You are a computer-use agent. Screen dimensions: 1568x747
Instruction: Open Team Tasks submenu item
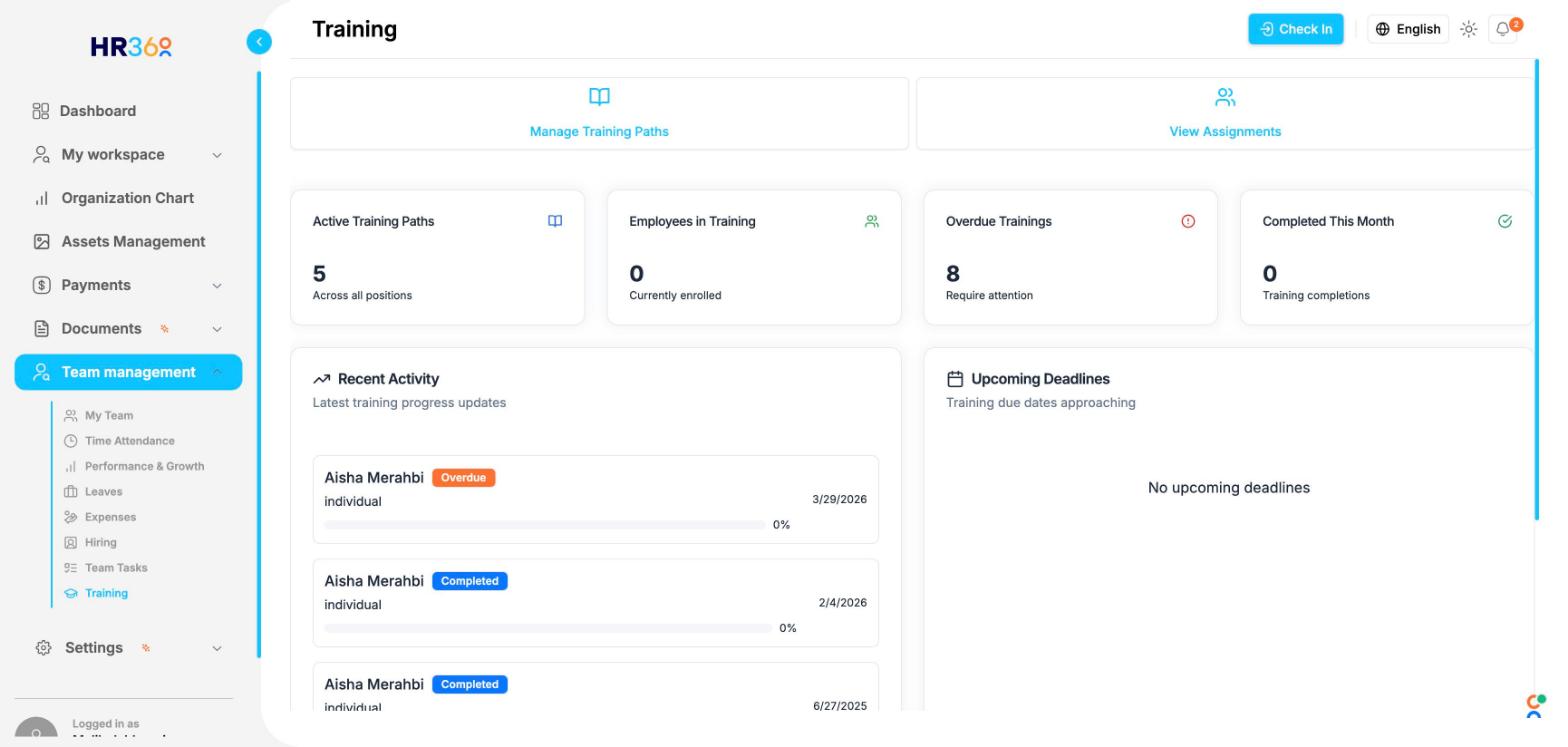[x=115, y=568]
